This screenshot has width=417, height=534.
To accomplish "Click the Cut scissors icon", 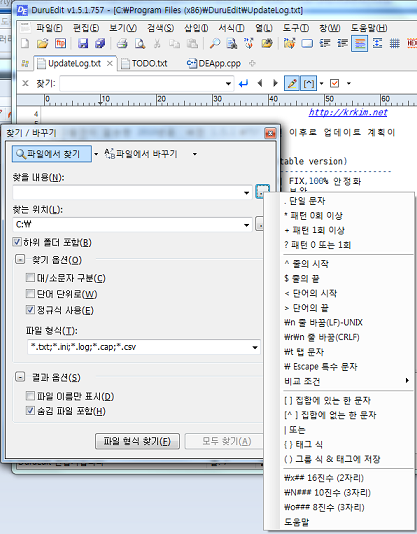I will click(157, 44).
